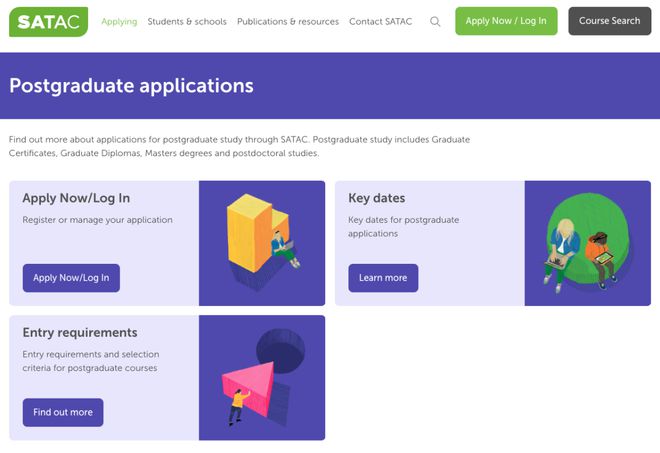Open the search magnifier icon
This screenshot has height=453, width=660.
tap(435, 21)
